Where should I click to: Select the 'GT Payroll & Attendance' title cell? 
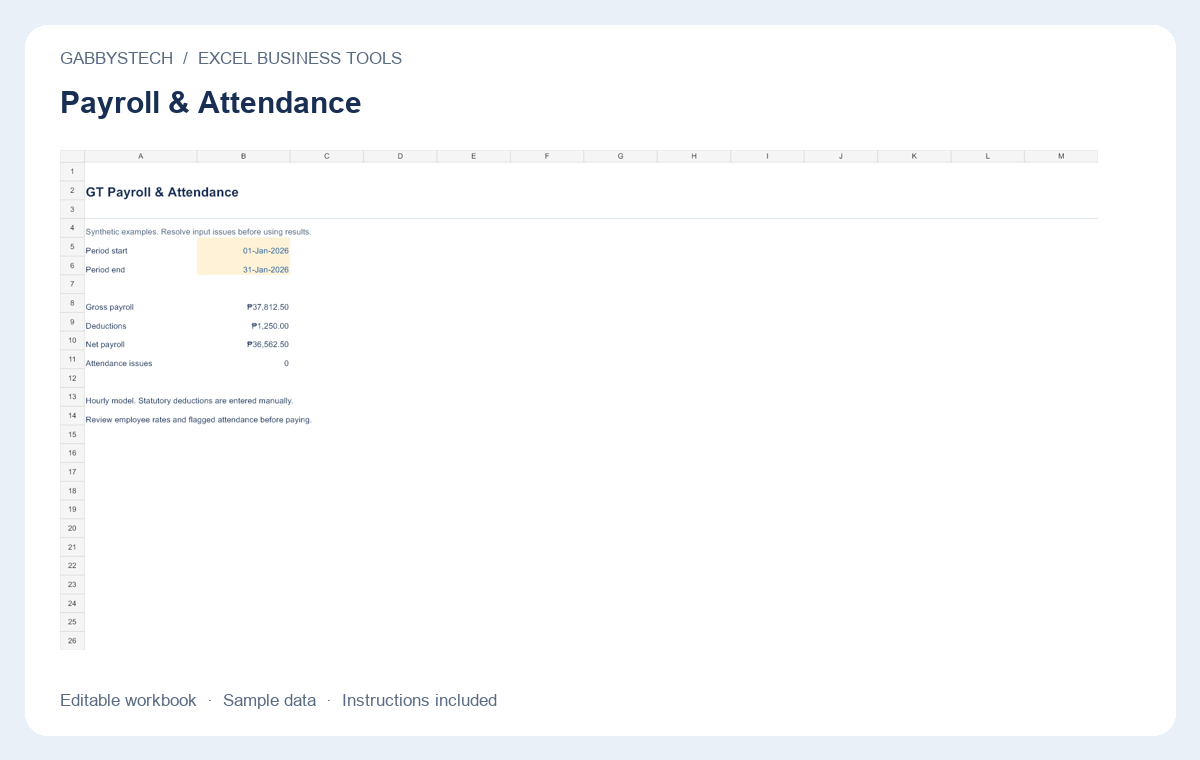[162, 192]
